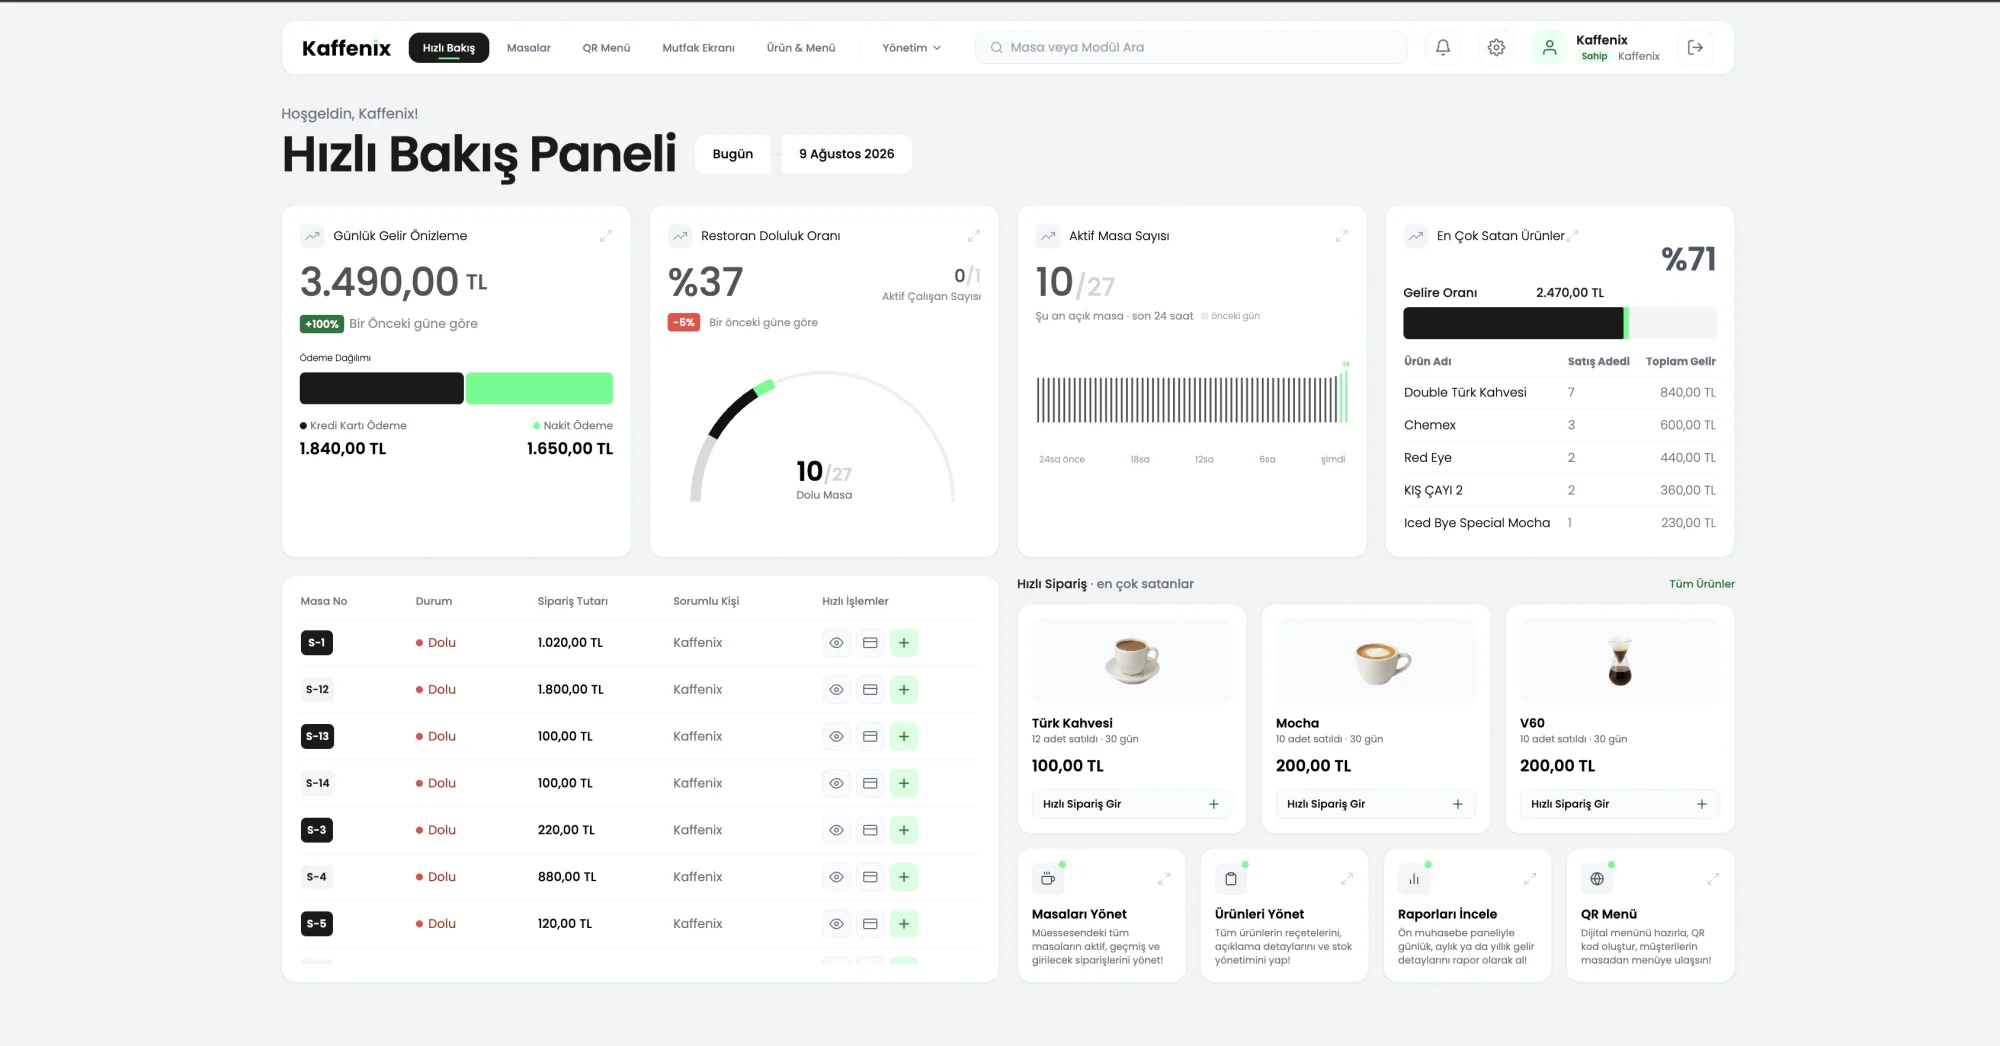The height and width of the screenshot is (1046, 2000).
Task: Open the Yönetim dropdown menu
Action: [911, 48]
